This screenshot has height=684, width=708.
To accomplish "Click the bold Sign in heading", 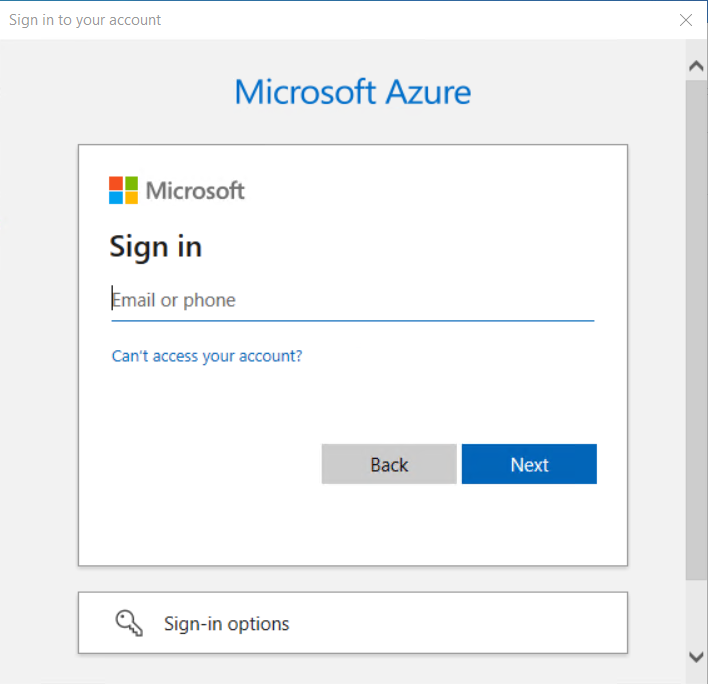I will click(155, 247).
